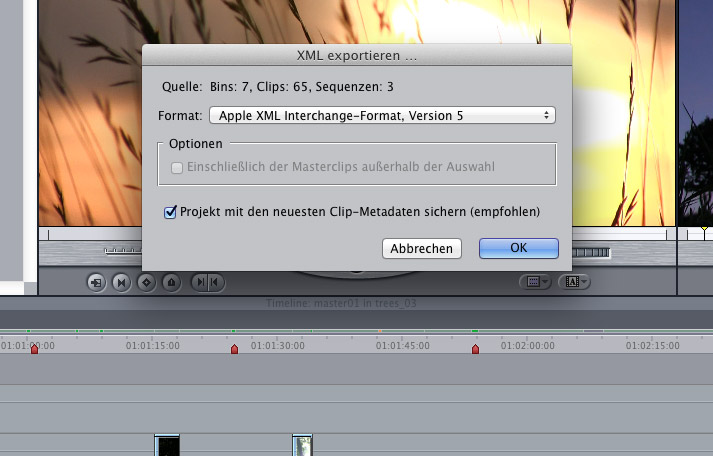Toggle 'Einschließlich der Masterclips' checkbox
This screenshot has height=456, width=713.
coord(177,167)
